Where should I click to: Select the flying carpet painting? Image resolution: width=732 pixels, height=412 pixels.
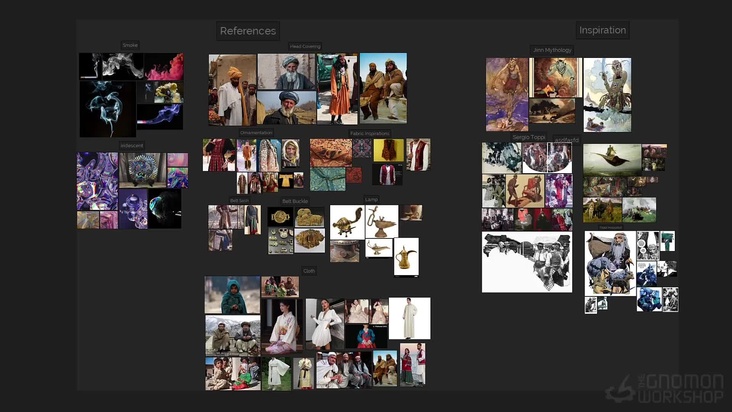tap(612, 160)
